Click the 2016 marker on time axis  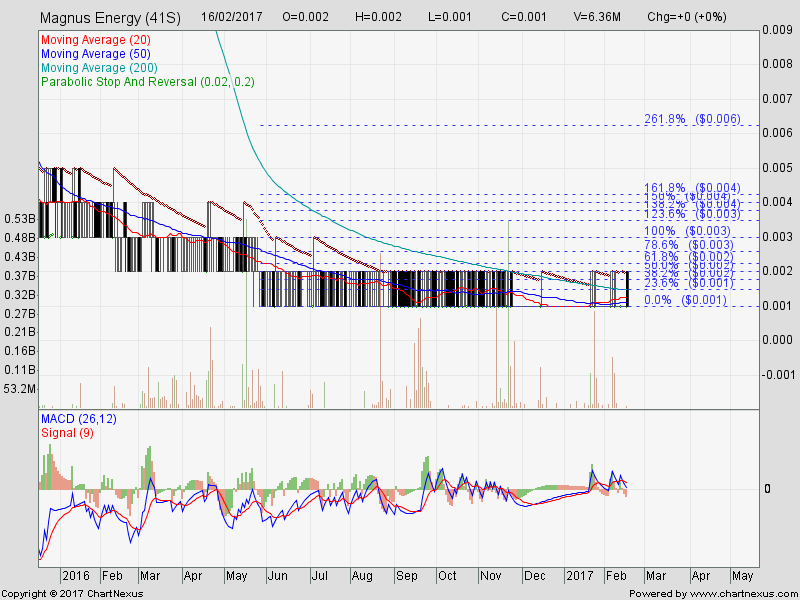pos(76,576)
